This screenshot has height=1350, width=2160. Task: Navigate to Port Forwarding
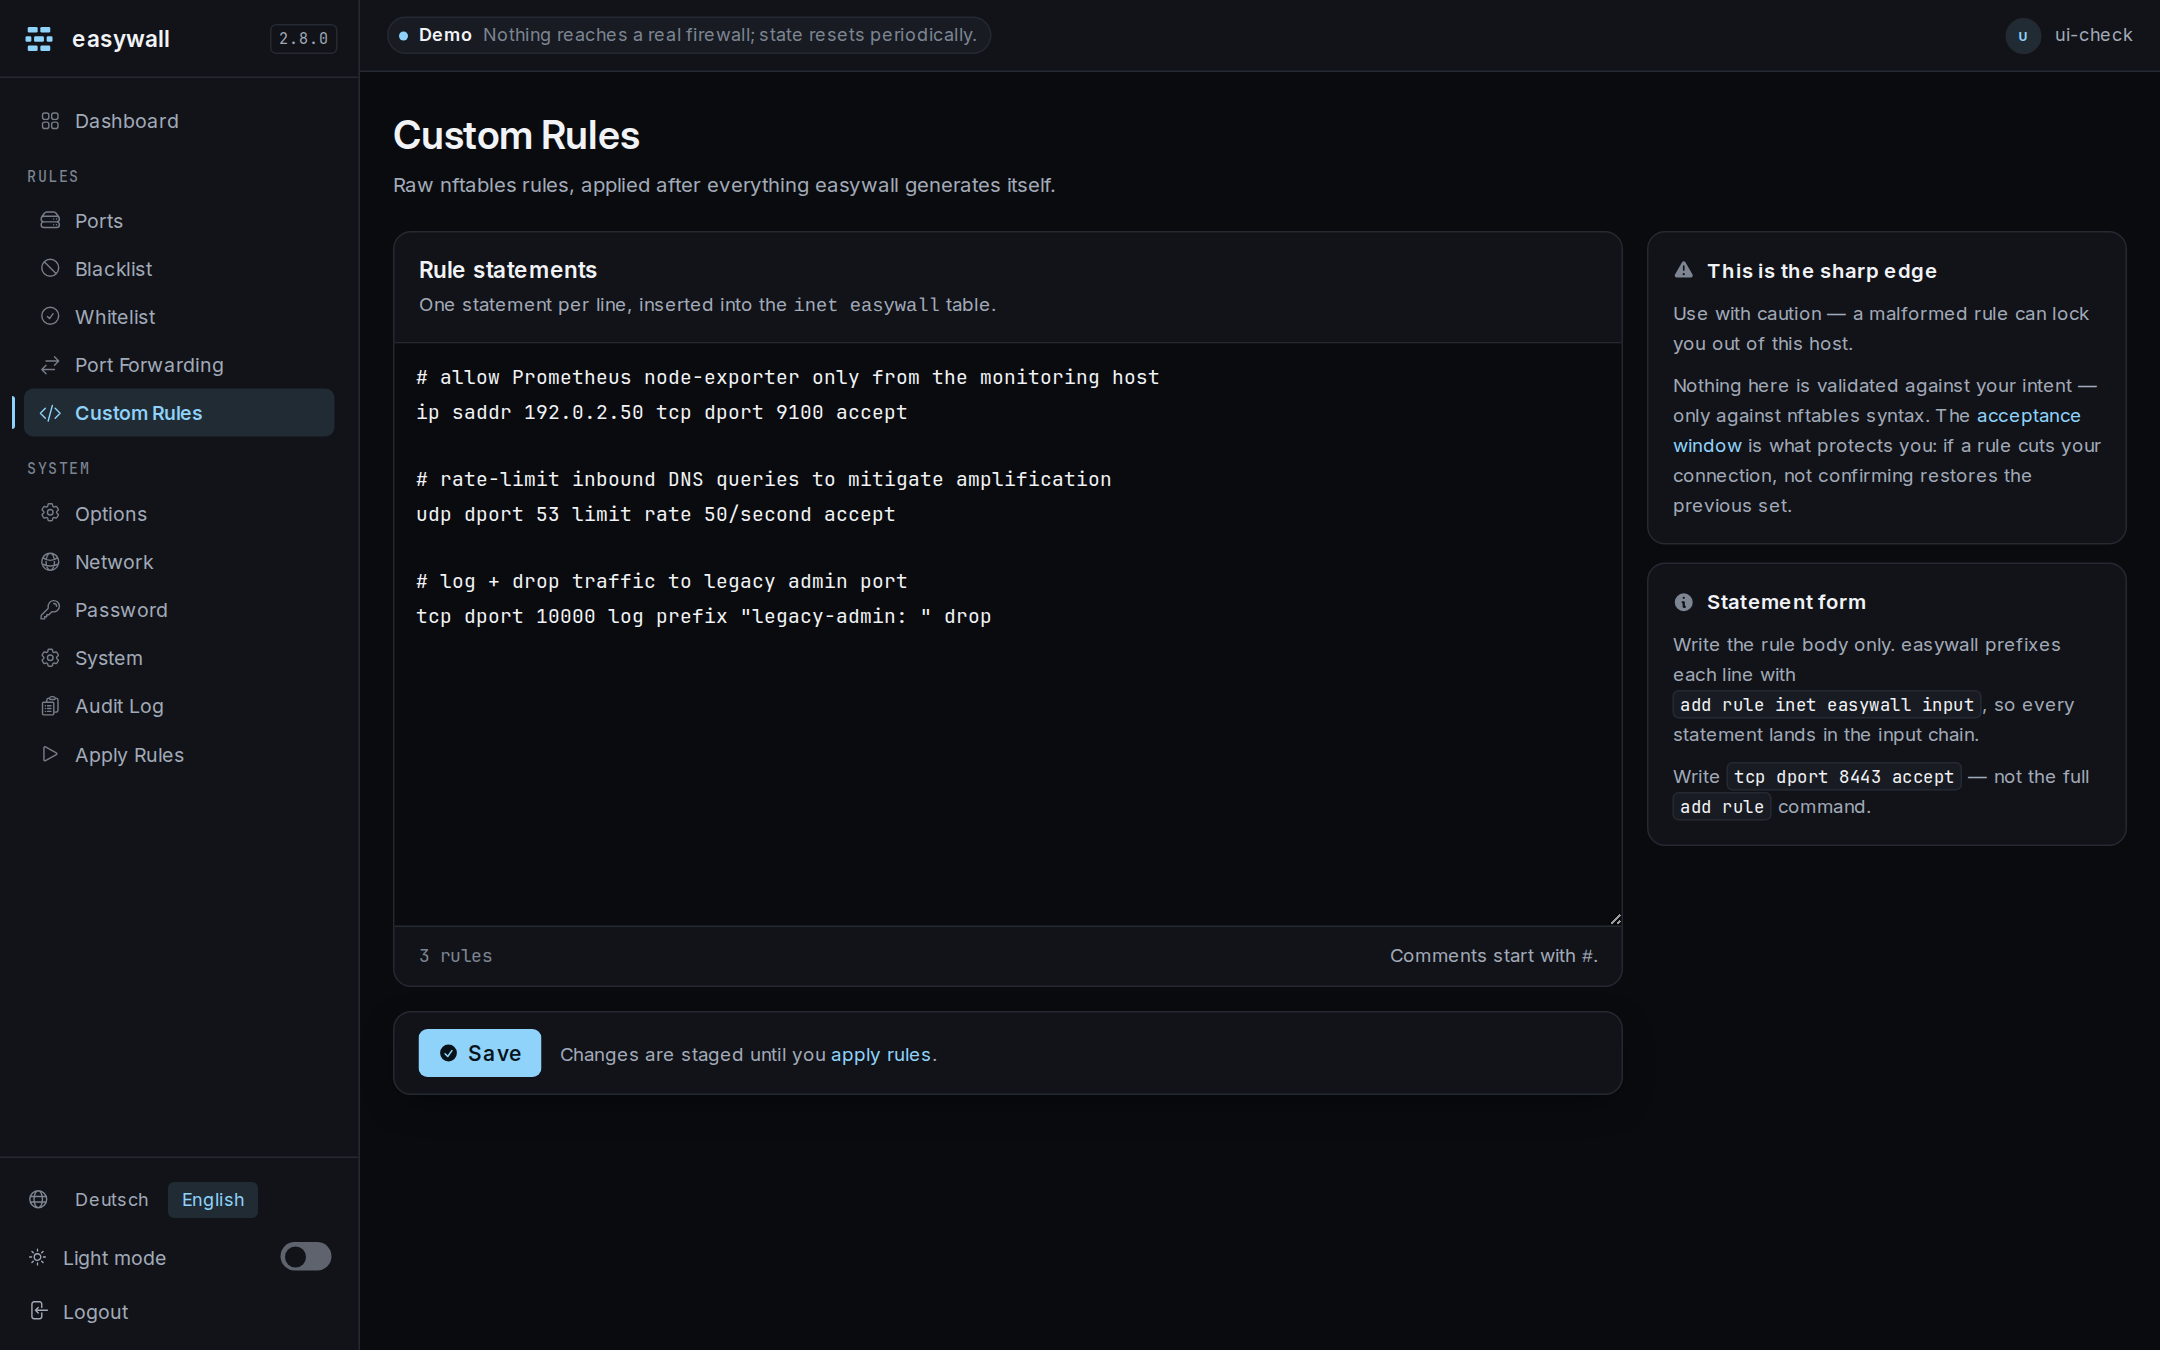(179, 364)
